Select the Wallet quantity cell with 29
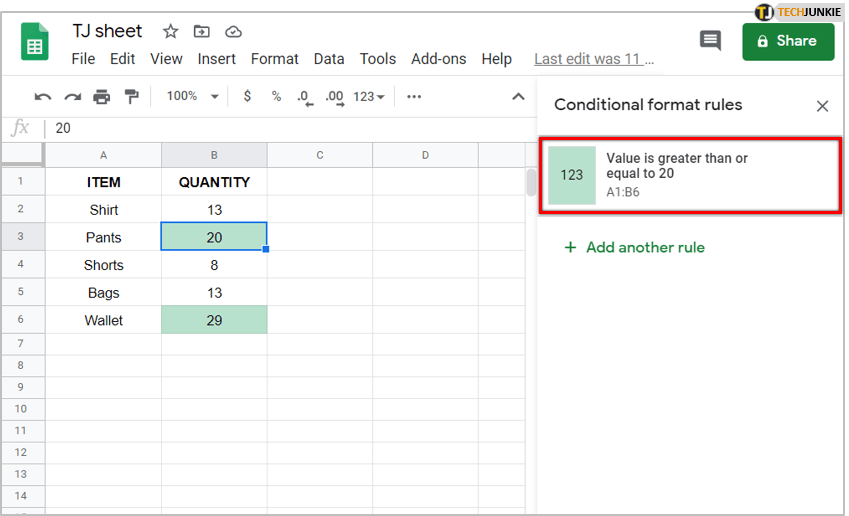Image resolution: width=849 pixels, height=516 pixels. coord(214,321)
